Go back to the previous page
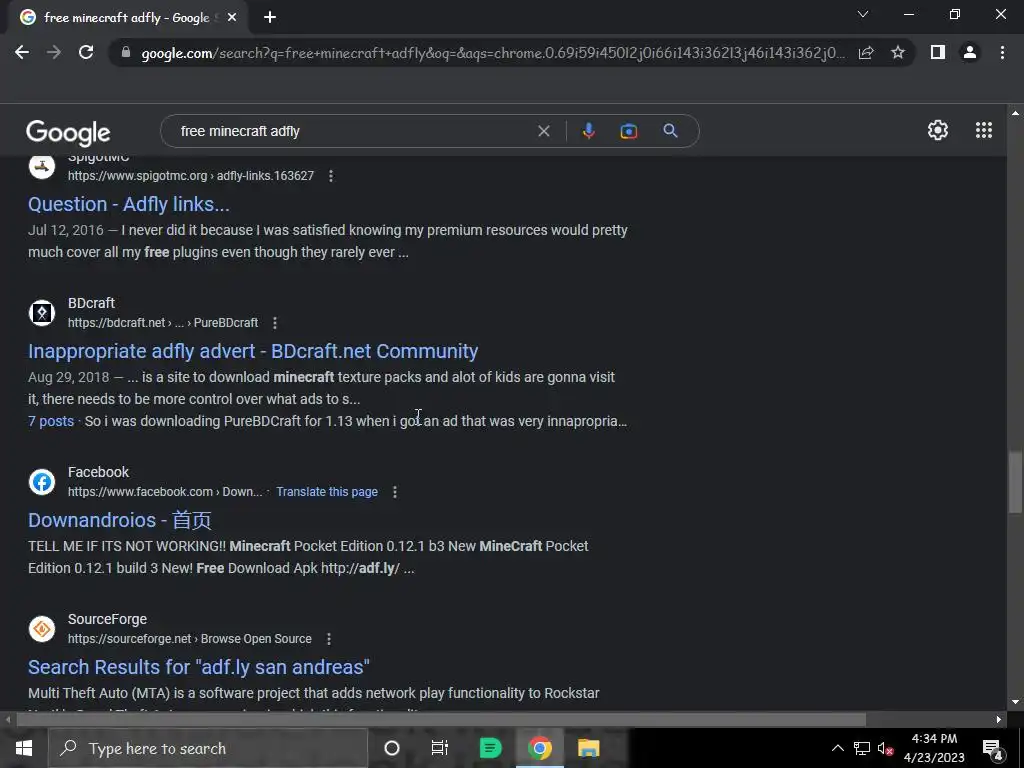1024x768 pixels. click(x=22, y=52)
